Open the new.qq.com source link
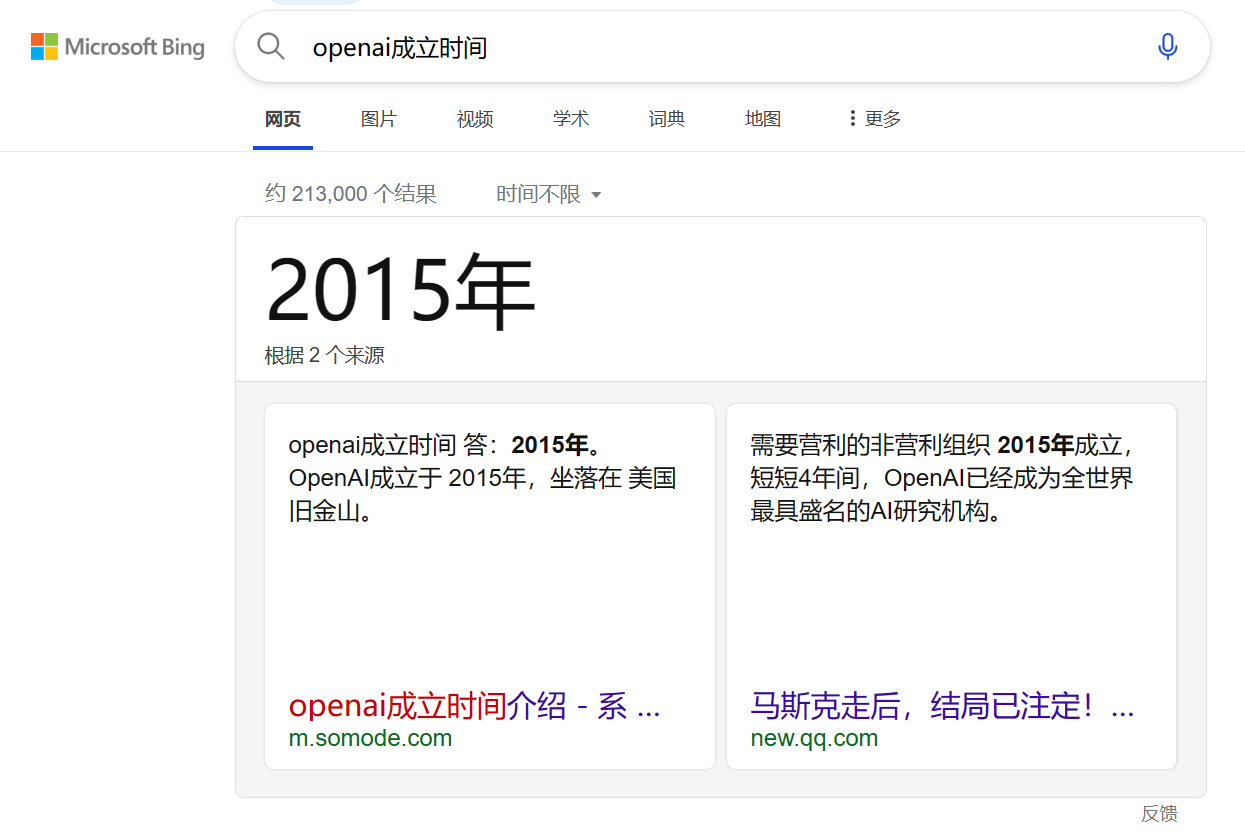This screenshot has height=840, width=1245. (814, 738)
